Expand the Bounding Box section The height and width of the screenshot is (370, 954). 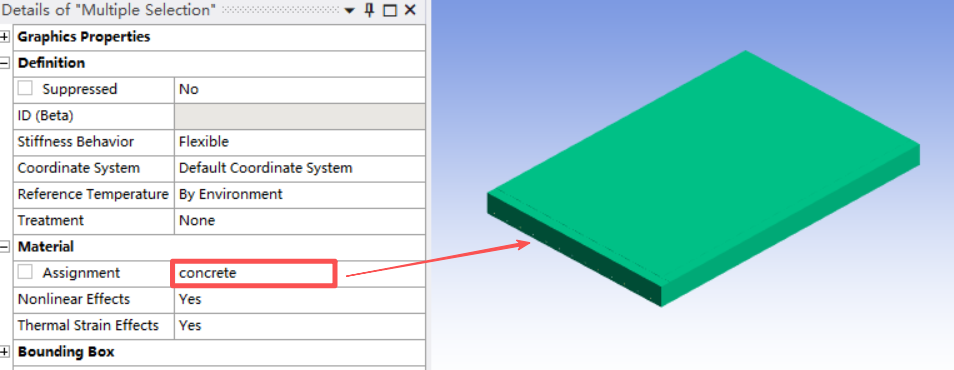5,352
